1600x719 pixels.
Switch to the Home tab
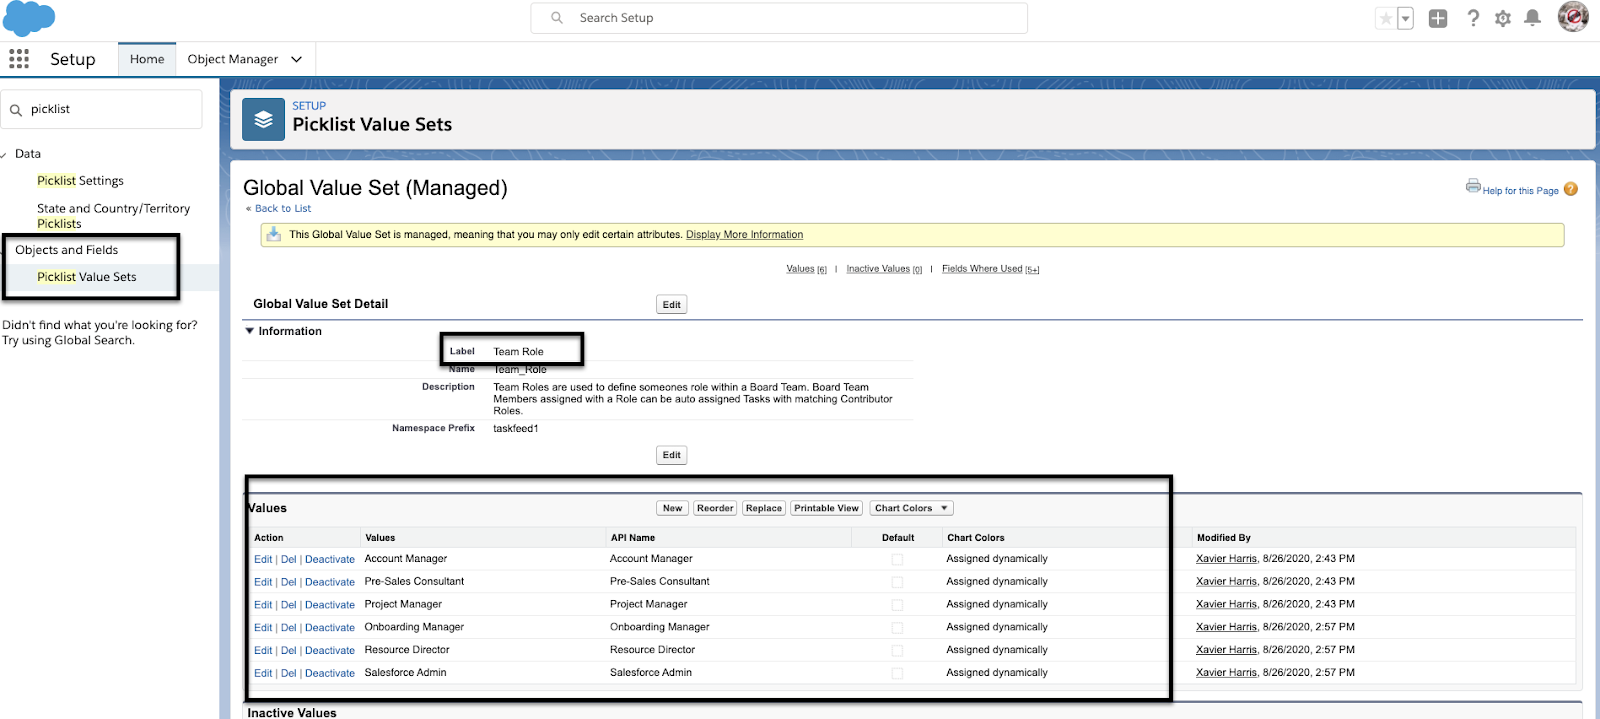coord(147,59)
